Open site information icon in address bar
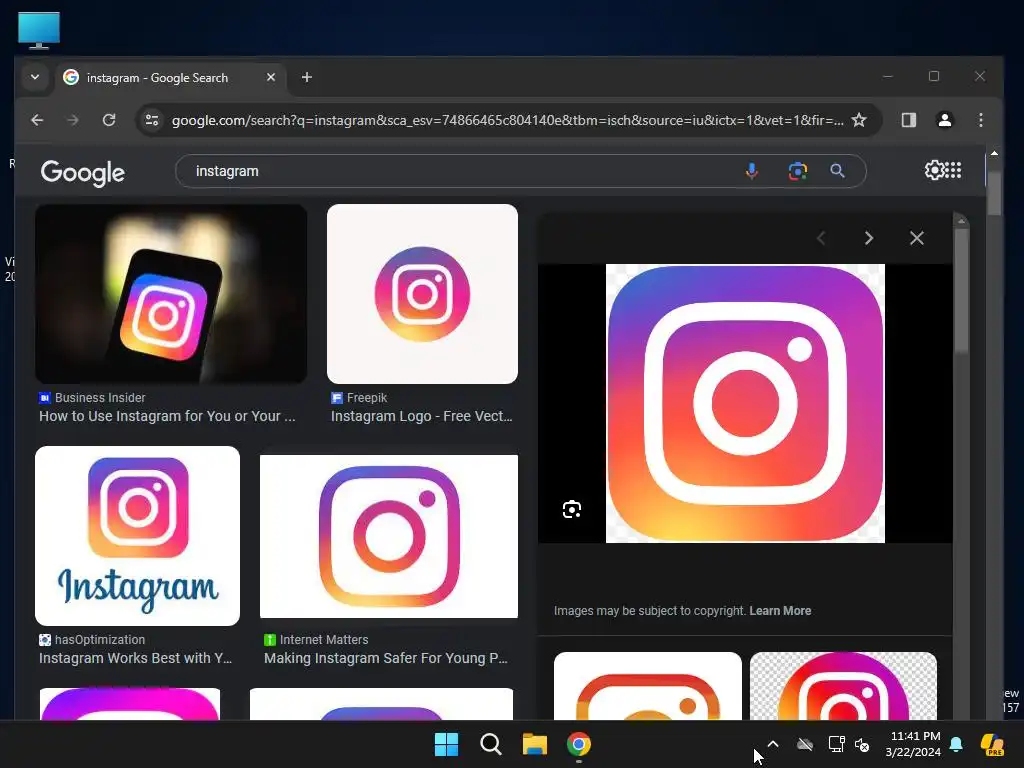1024x768 pixels. pos(152,120)
